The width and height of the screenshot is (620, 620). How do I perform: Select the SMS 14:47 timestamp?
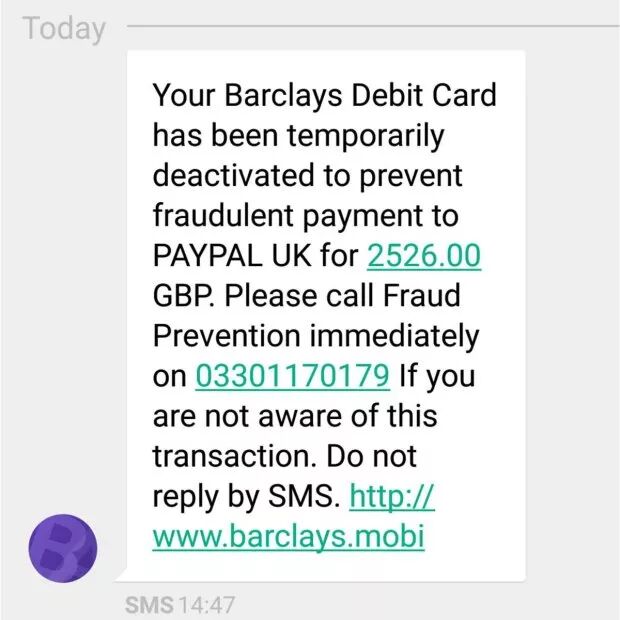pos(180,605)
